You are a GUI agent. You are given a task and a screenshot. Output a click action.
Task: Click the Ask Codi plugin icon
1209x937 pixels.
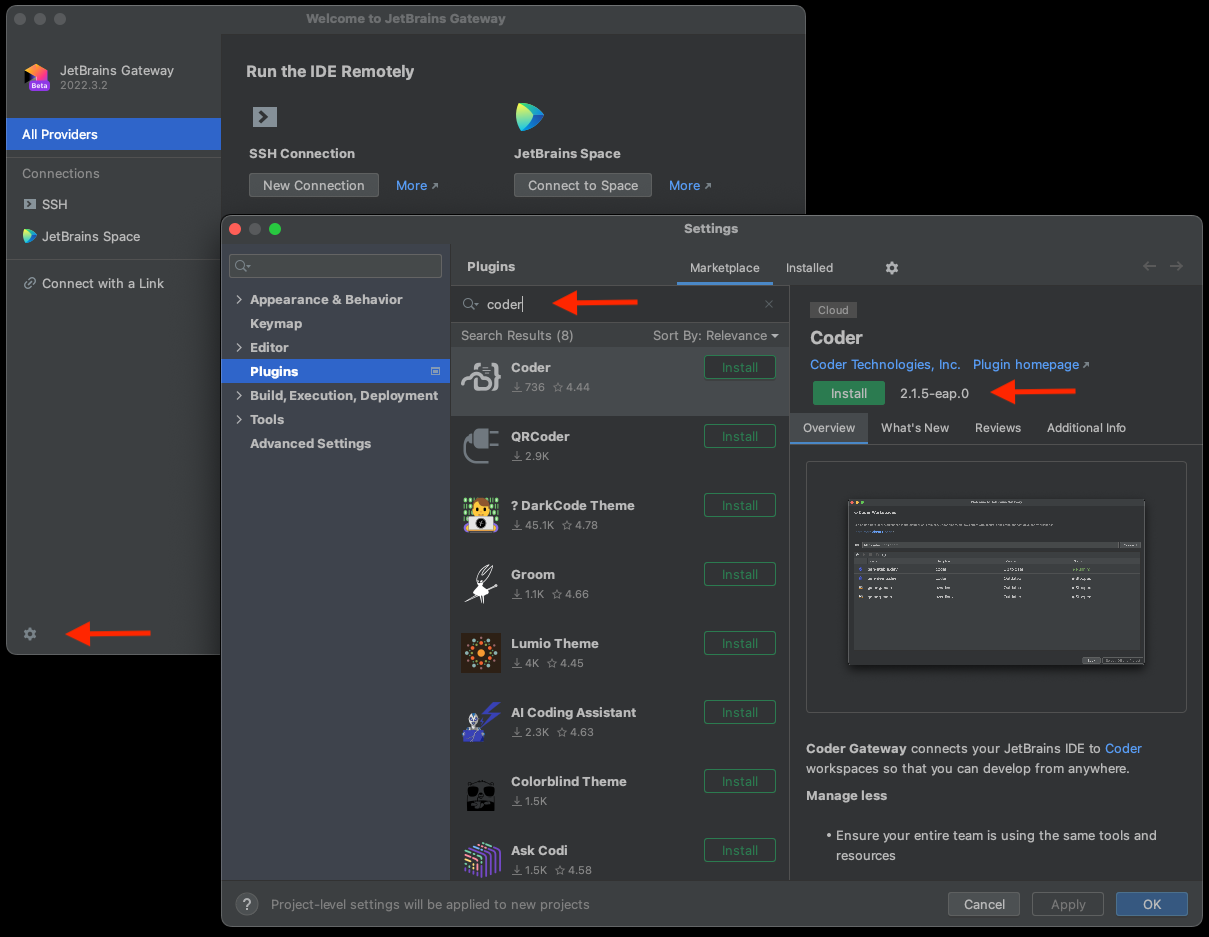point(481,860)
